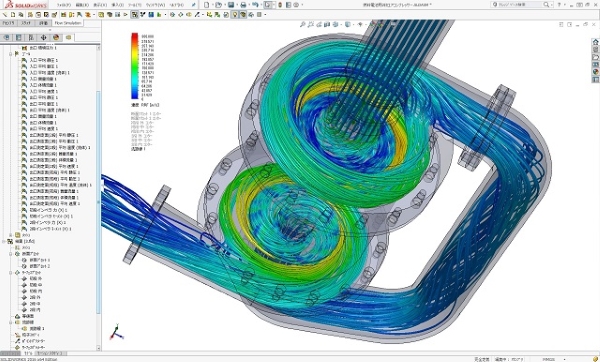Image resolution: width=600 pixels, height=362 pixels.
Task: Collapse the Goals folder in the analysis tree
Action: (x=11, y=54)
